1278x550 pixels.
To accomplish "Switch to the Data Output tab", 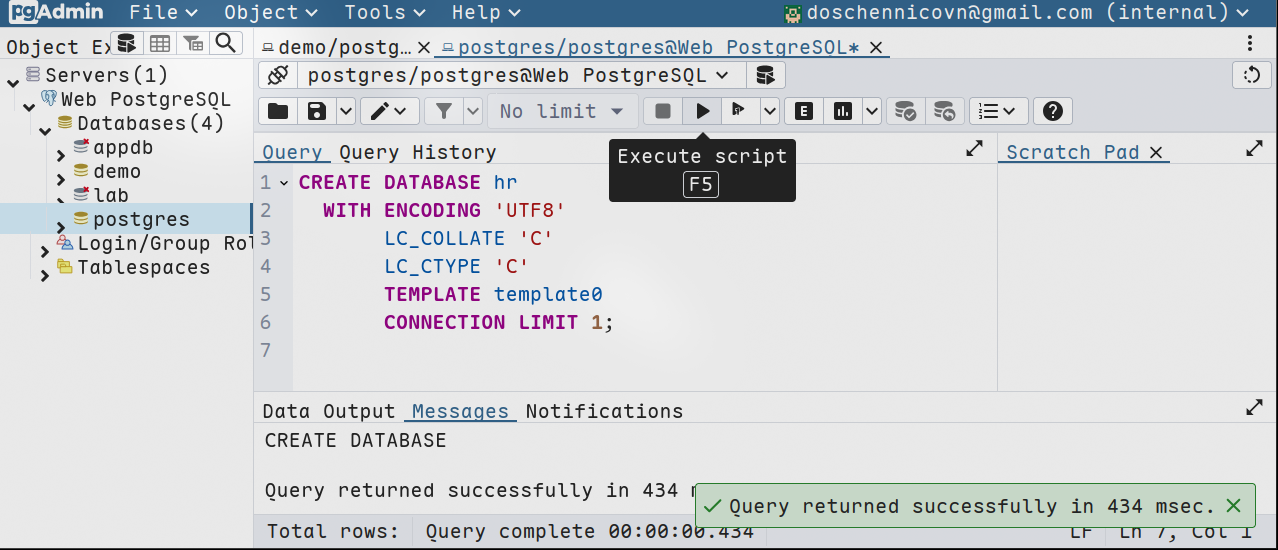I will (x=329, y=411).
